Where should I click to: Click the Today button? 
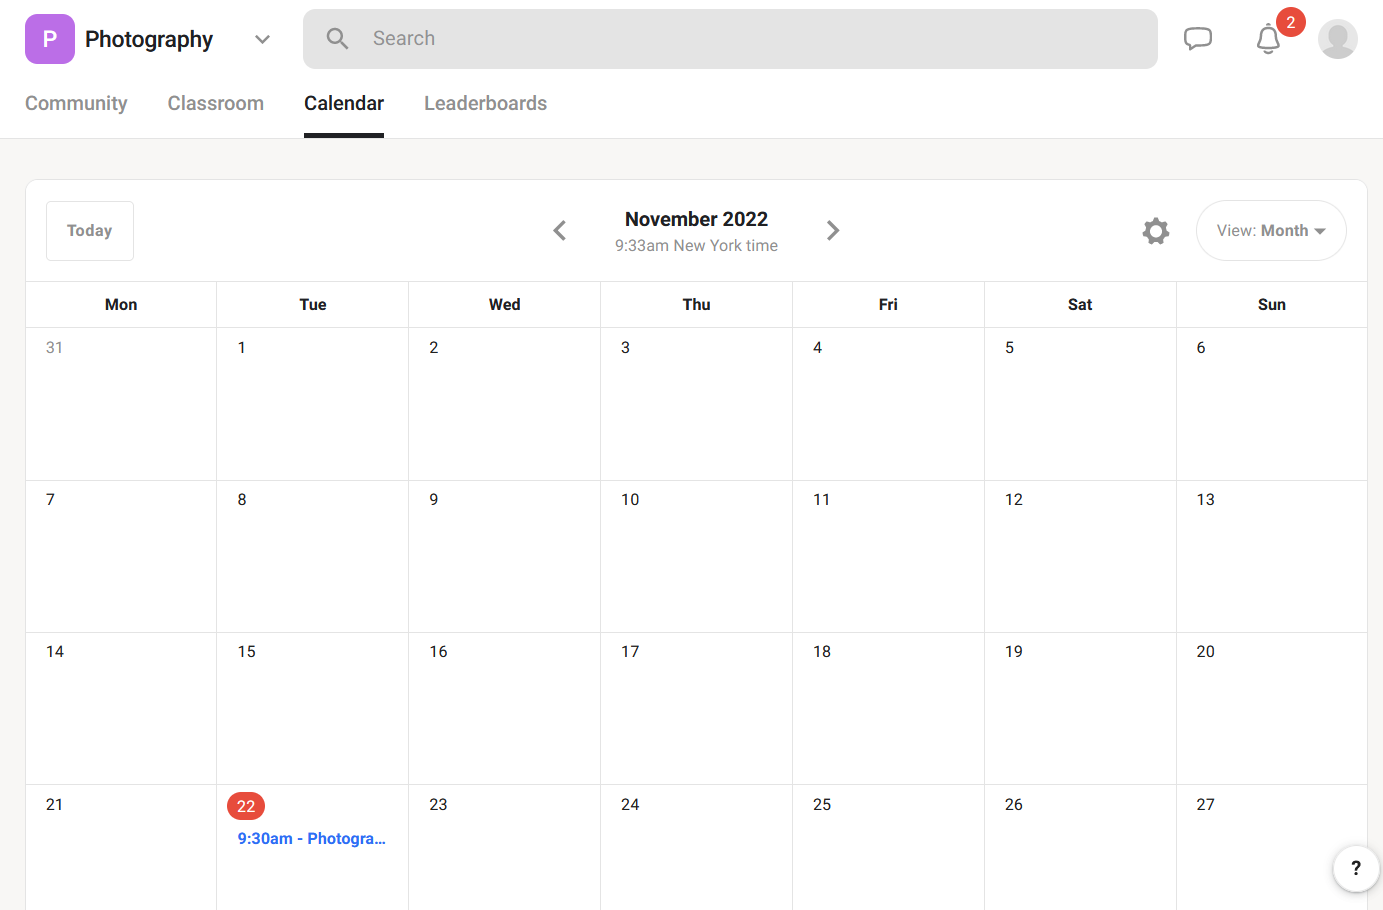click(x=89, y=230)
